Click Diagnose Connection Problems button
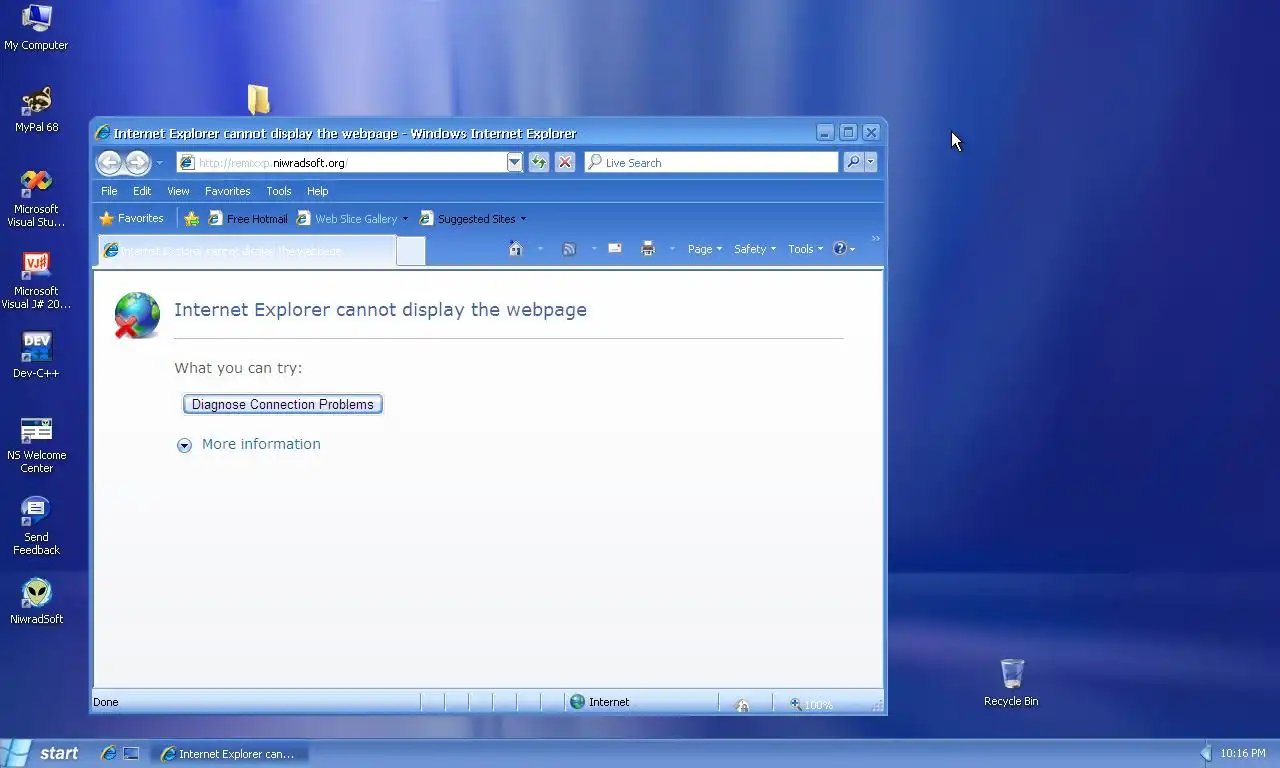This screenshot has width=1280, height=768. 283,404
